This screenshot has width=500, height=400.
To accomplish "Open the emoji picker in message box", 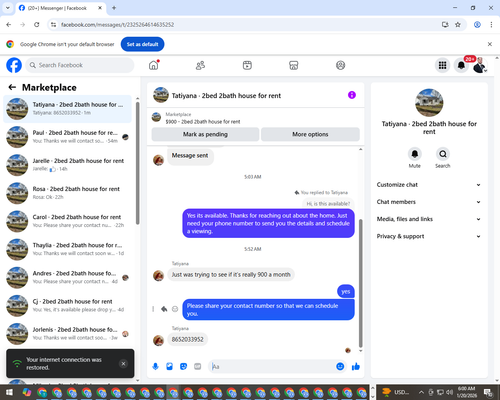I will [340, 367].
